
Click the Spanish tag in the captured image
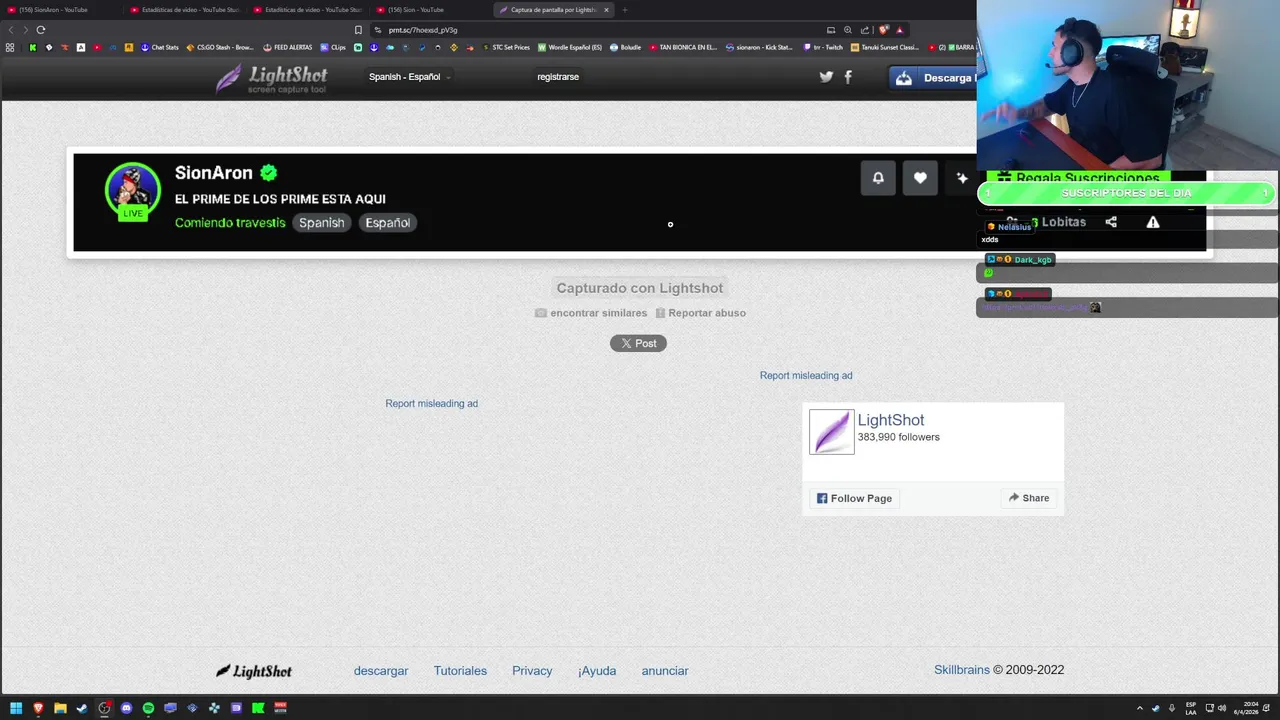pyautogui.click(x=322, y=223)
